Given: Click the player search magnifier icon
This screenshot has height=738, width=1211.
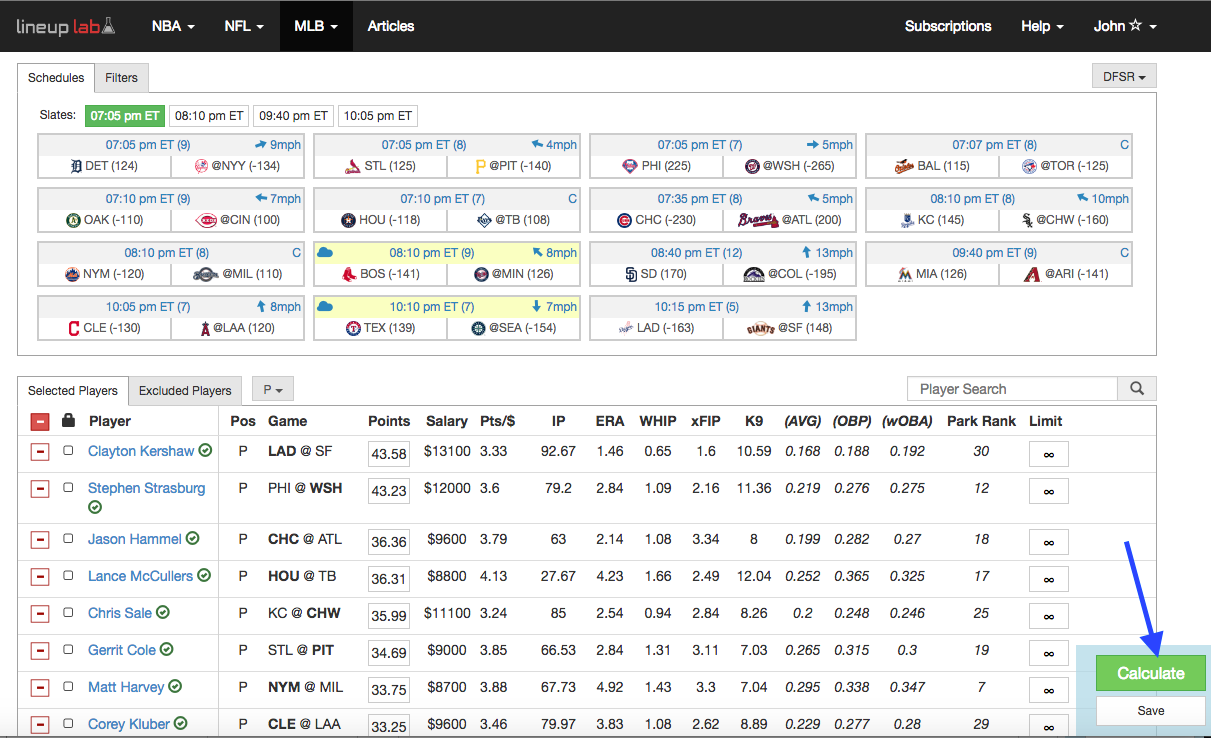Looking at the screenshot, I should coord(1137,389).
